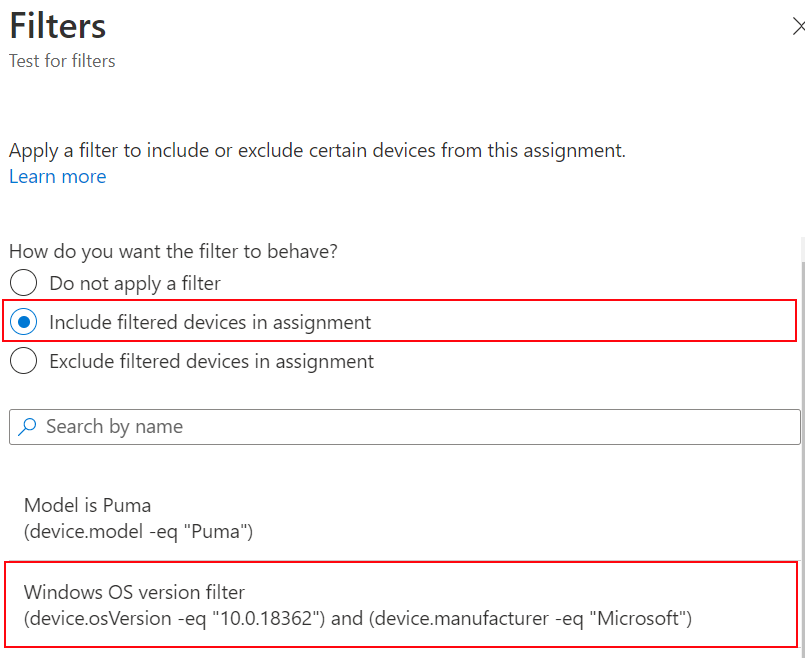Click the search box placeholder text
805x658 pixels.
click(x=112, y=427)
